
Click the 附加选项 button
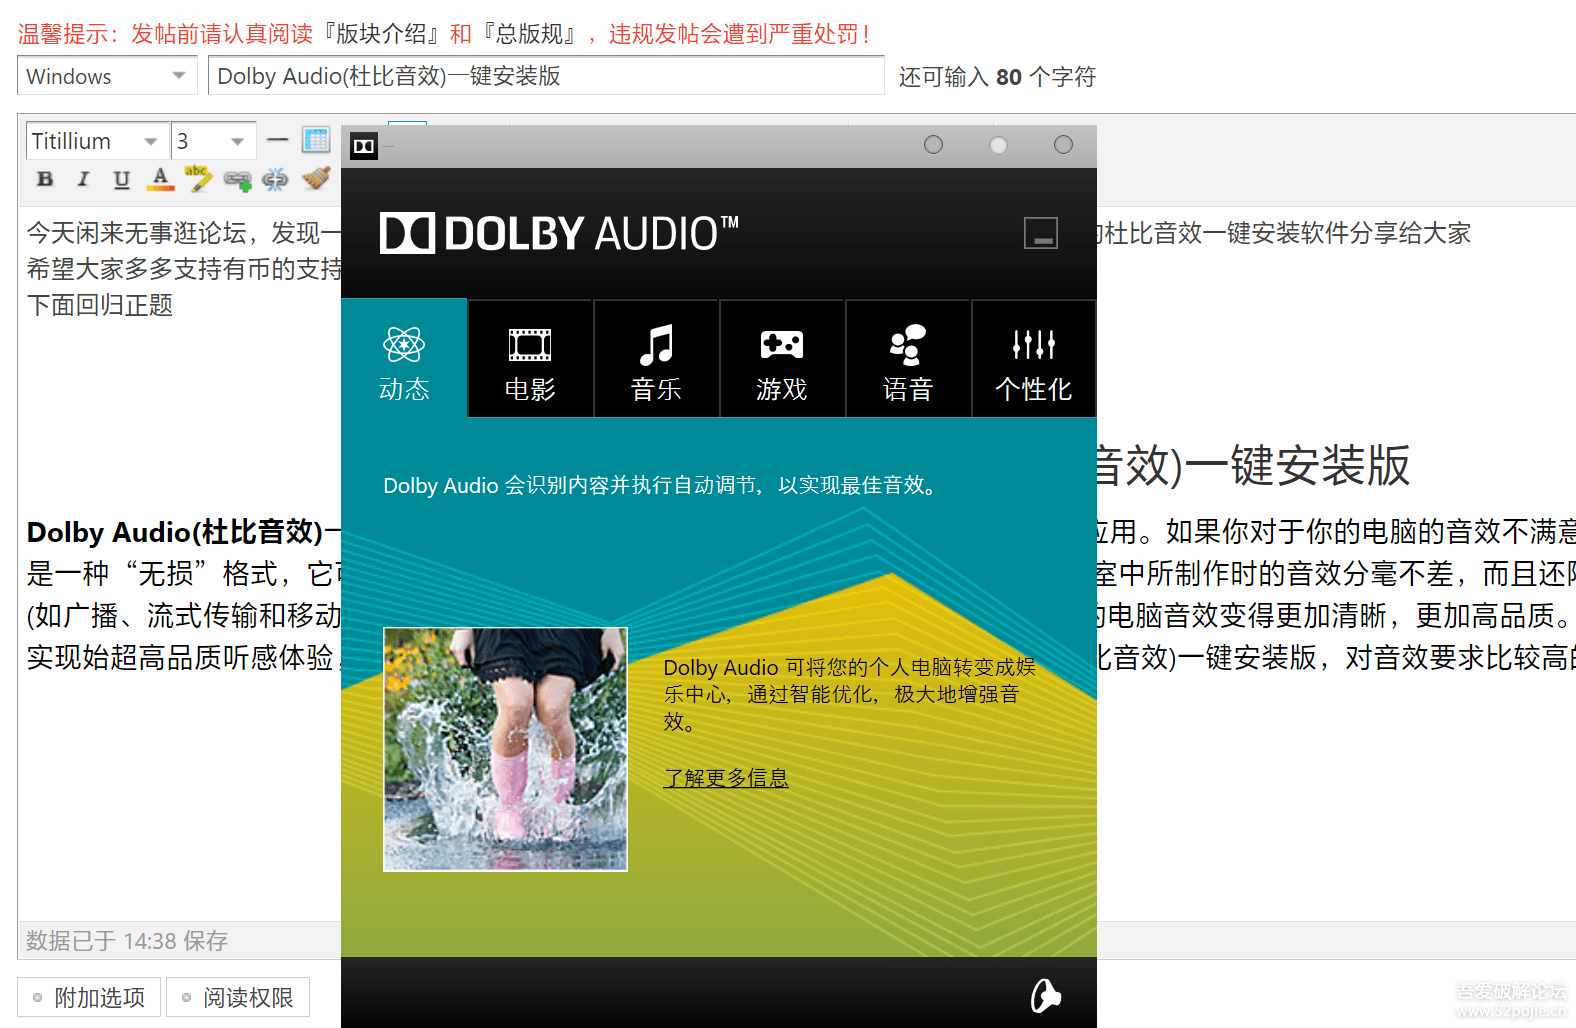pos(89,997)
